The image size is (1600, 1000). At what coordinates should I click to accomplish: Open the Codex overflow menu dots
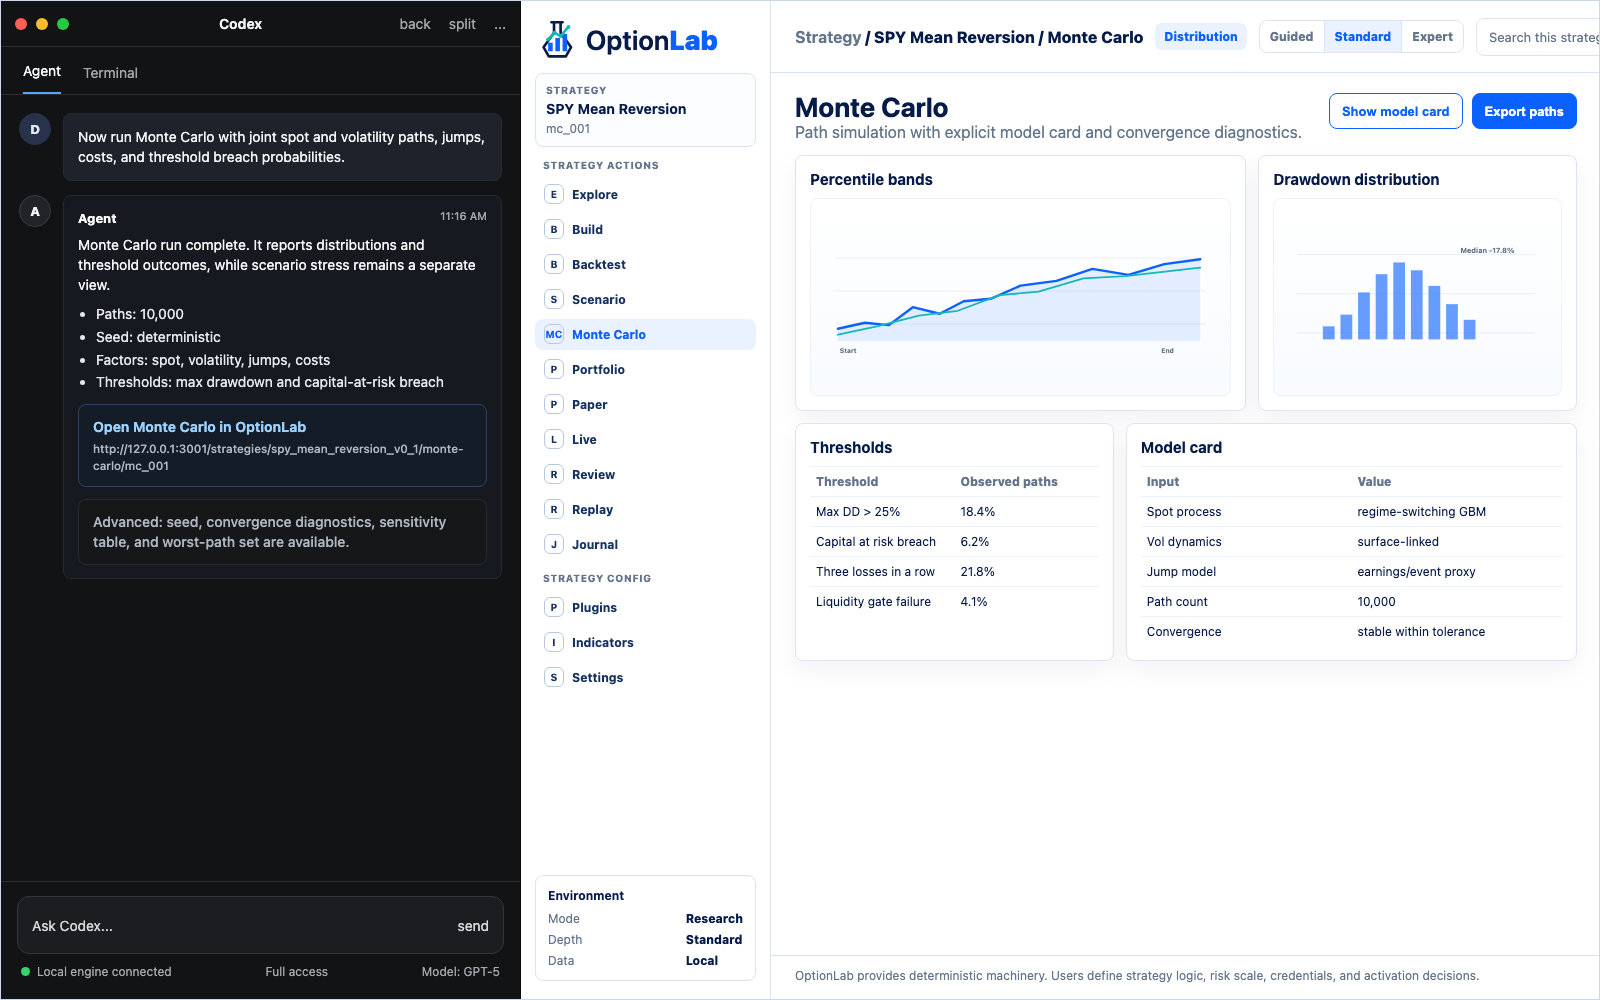[x=500, y=24]
